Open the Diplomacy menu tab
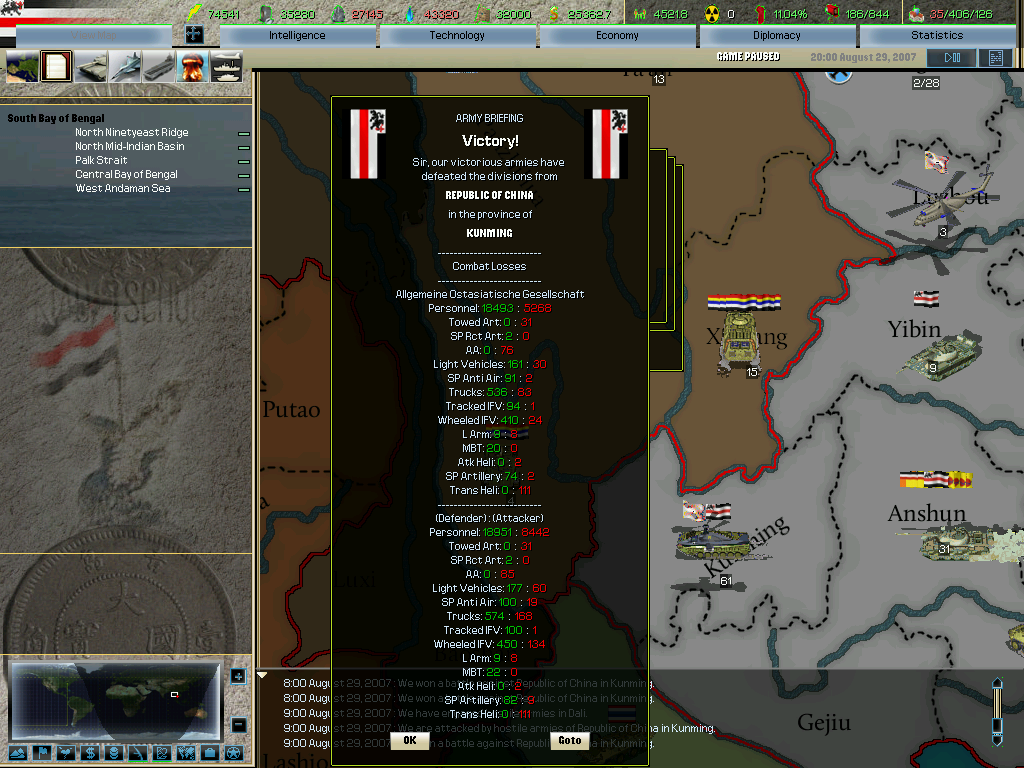Image resolution: width=1024 pixels, height=768 pixels. pos(777,36)
